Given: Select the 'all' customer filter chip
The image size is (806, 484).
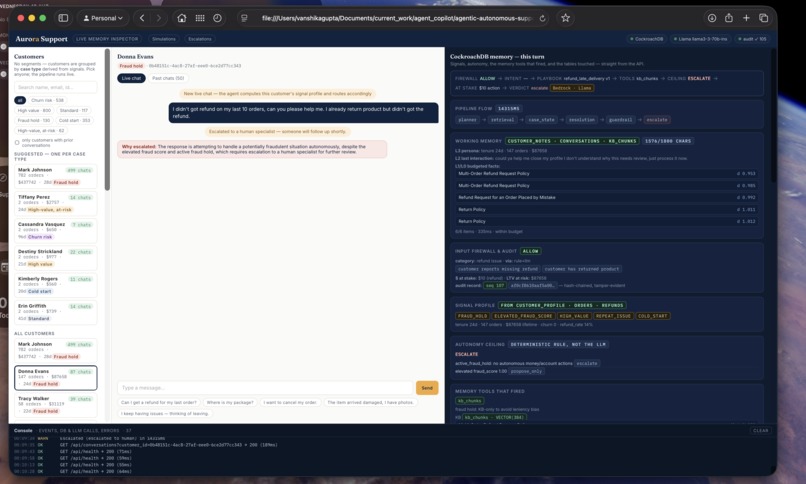Looking at the screenshot, I should (20, 100).
